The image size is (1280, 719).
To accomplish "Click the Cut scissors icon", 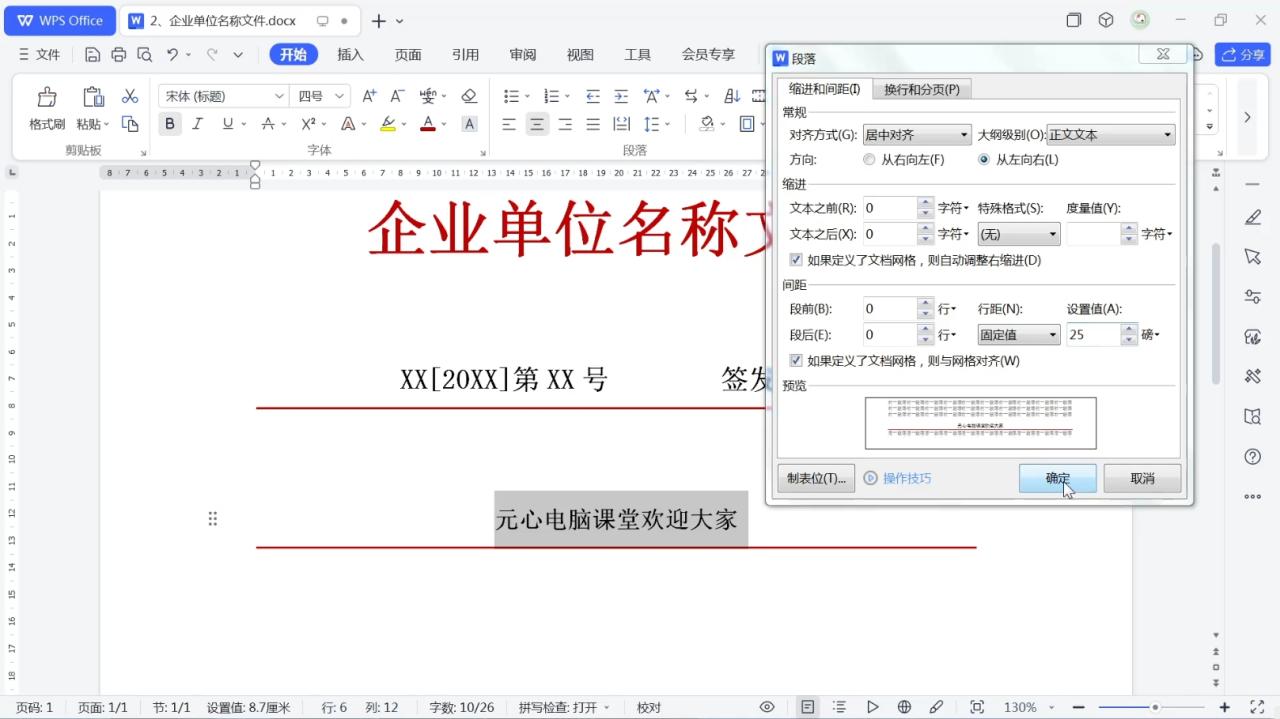I will [130, 96].
